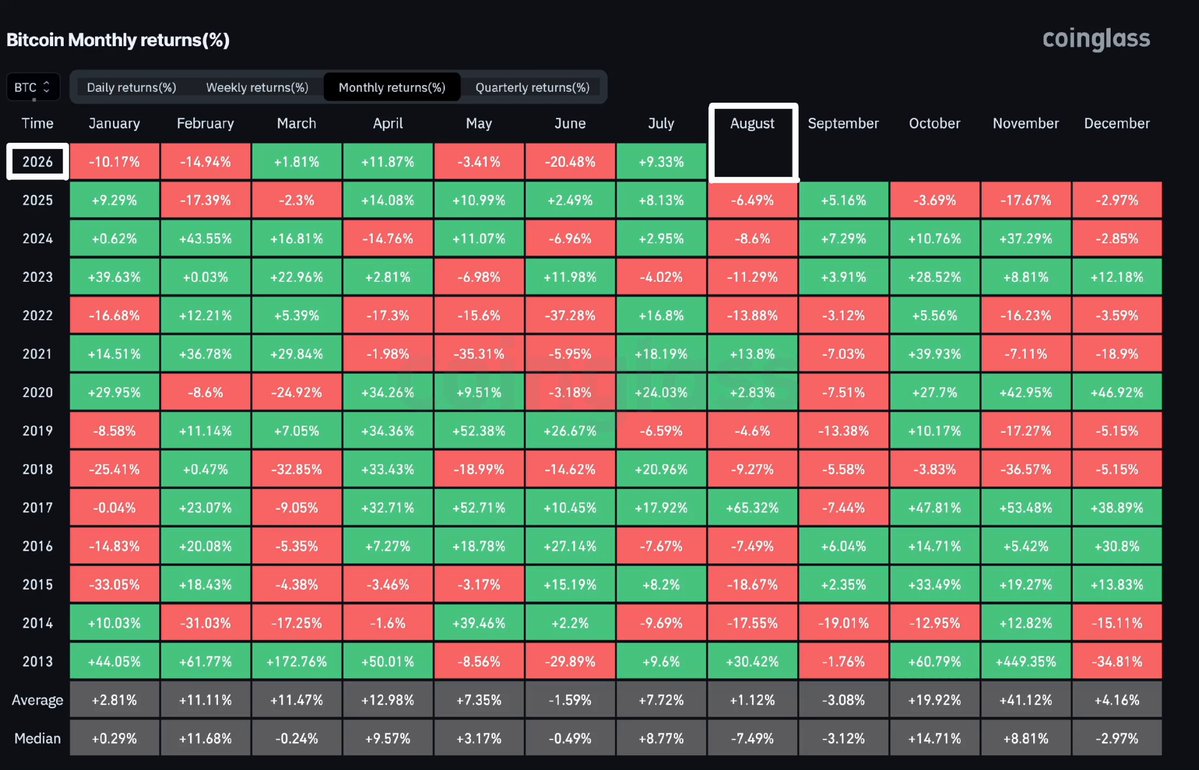Click the 2019 May cell showing +52.38%
This screenshot has height=770, width=1199.
coord(479,431)
